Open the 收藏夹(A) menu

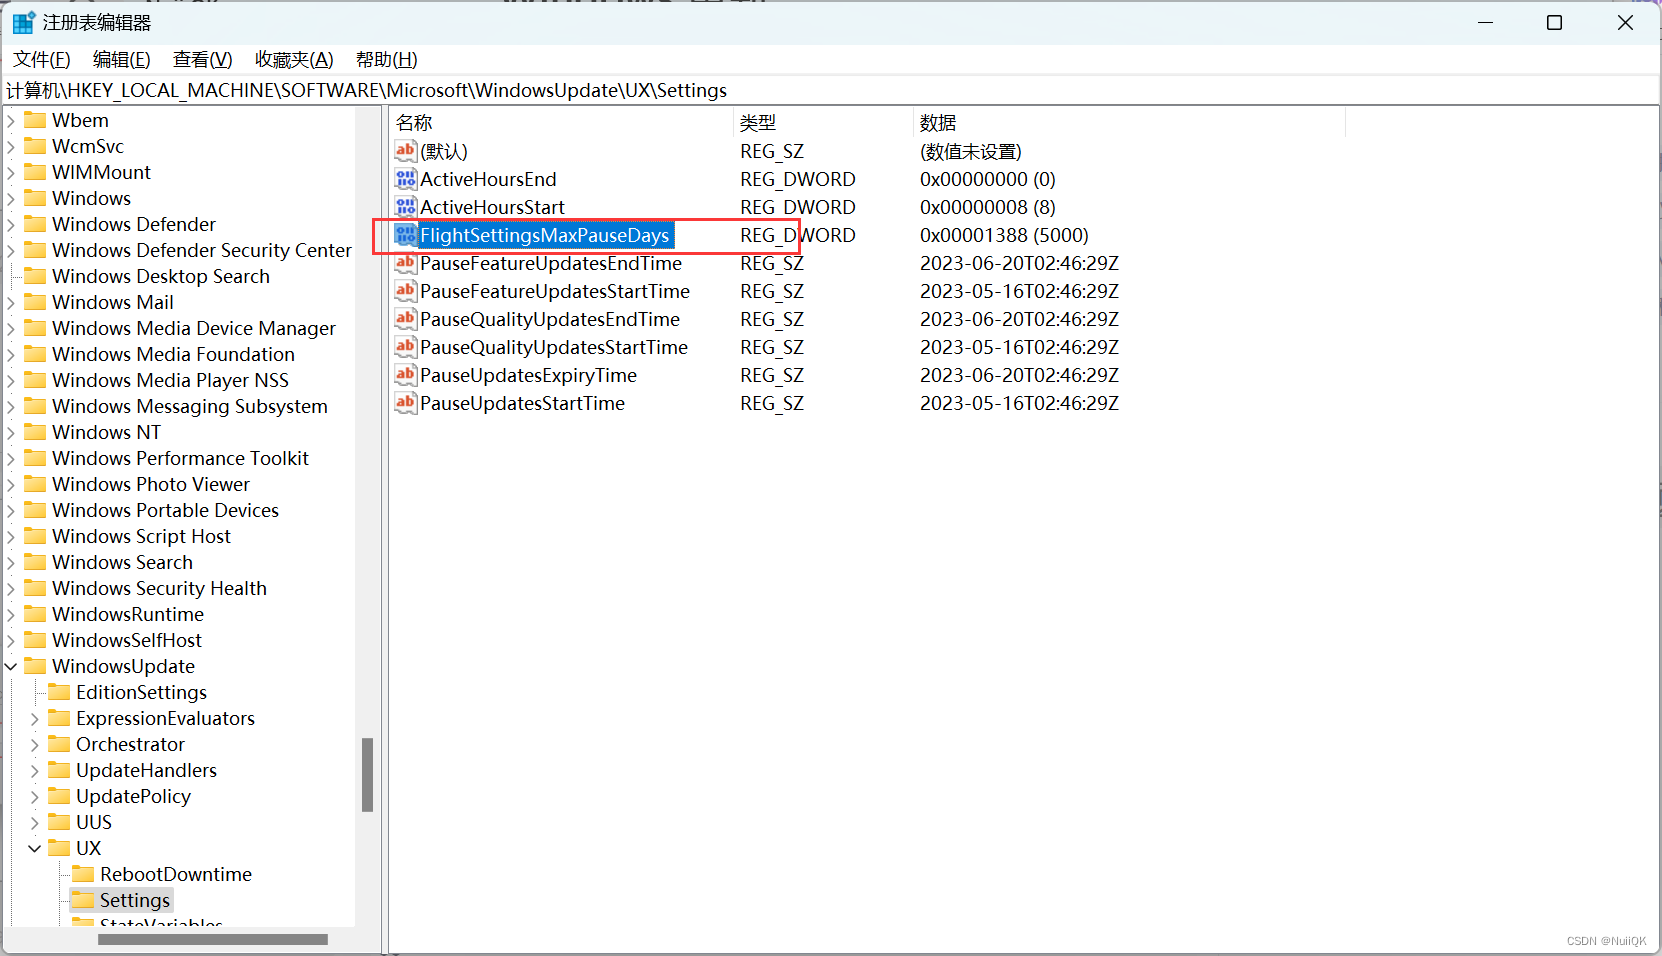294,60
